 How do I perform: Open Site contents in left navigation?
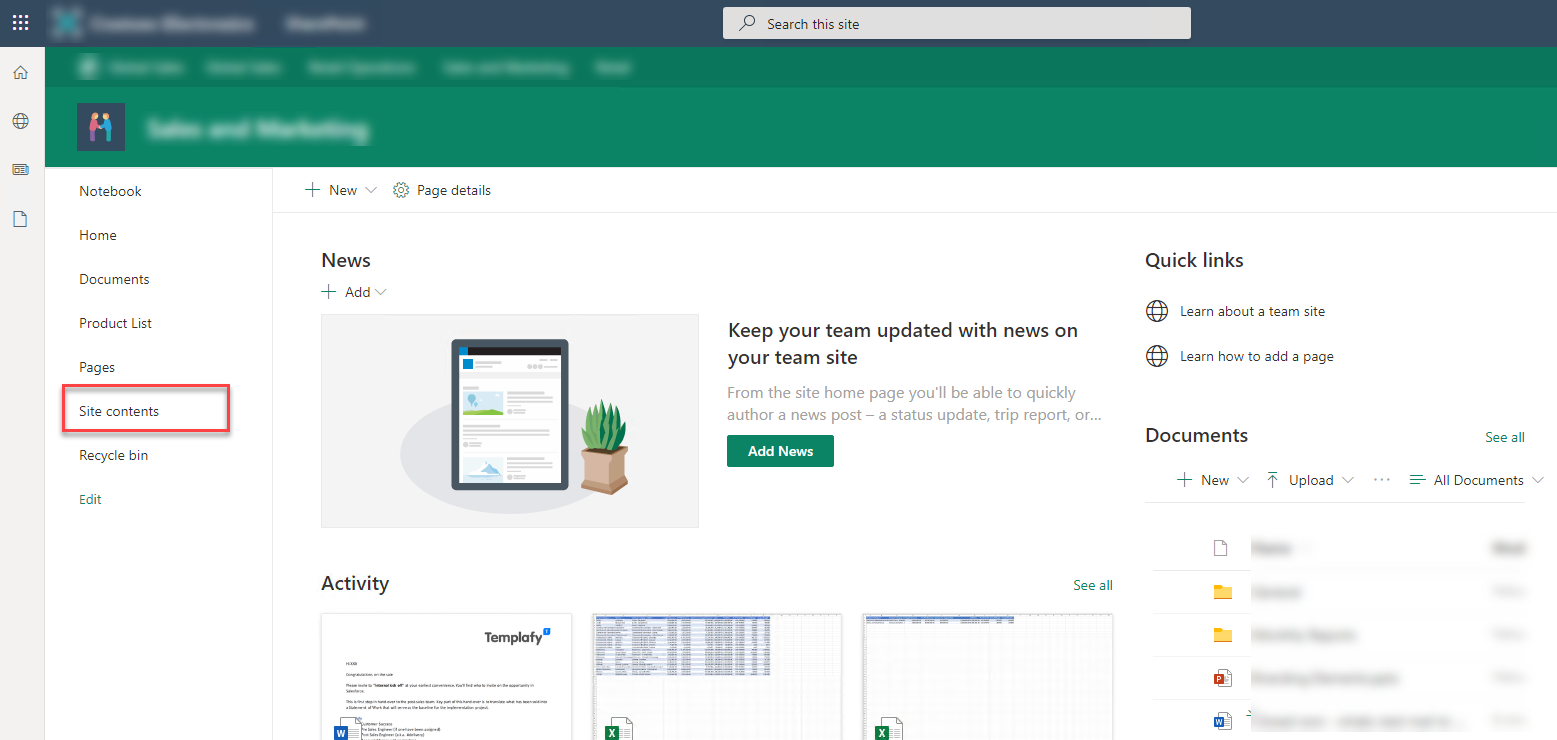point(119,411)
